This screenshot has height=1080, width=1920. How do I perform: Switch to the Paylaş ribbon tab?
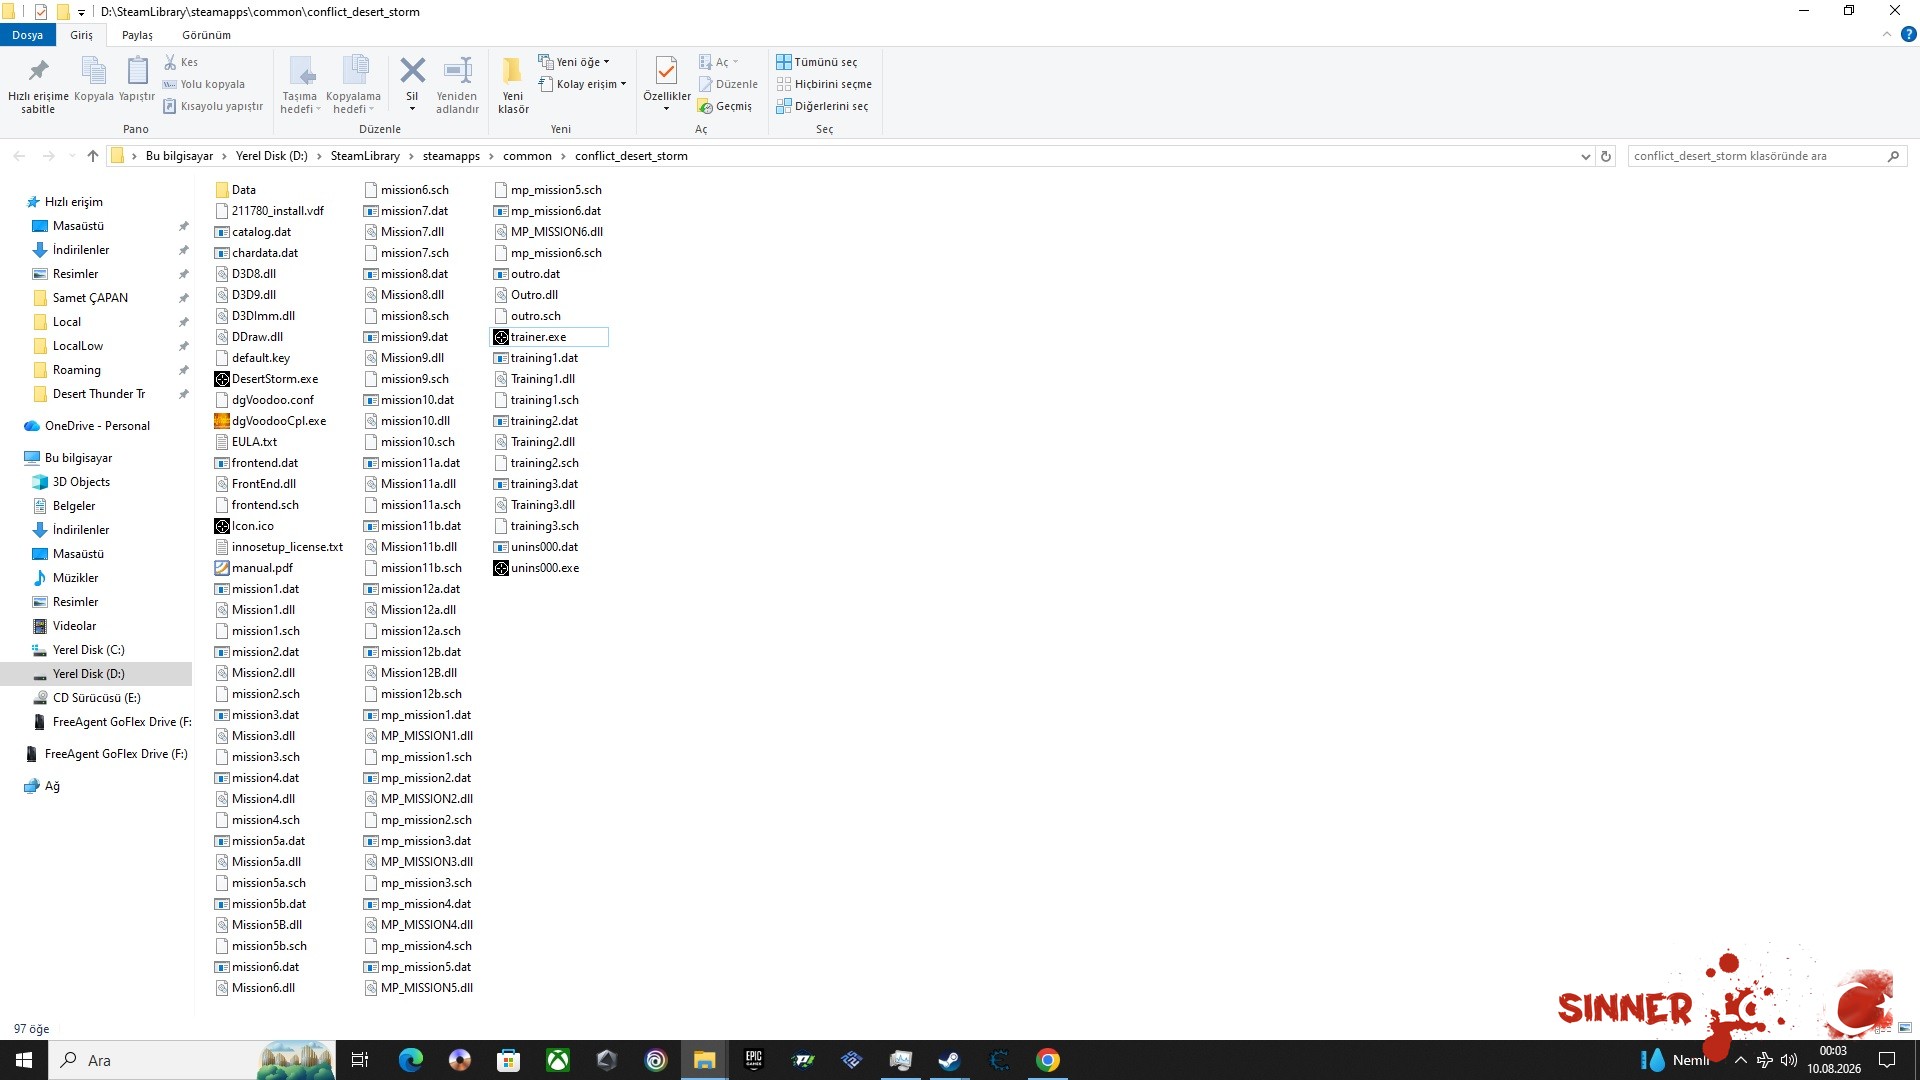coord(137,35)
